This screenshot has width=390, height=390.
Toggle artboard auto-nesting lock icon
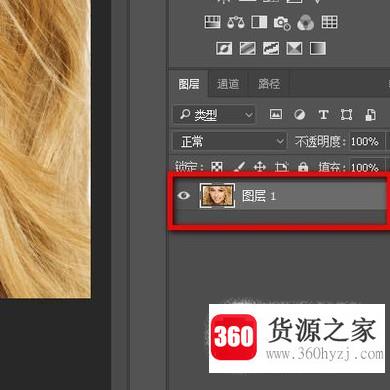click(282, 167)
